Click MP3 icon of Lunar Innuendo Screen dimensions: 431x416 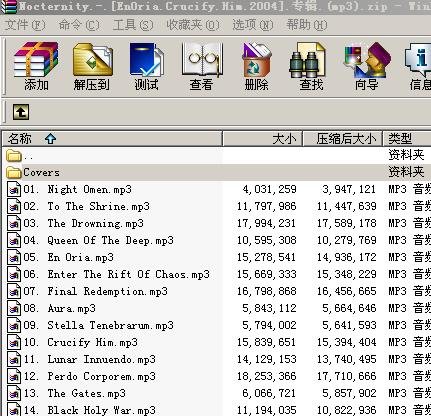pos(14,359)
